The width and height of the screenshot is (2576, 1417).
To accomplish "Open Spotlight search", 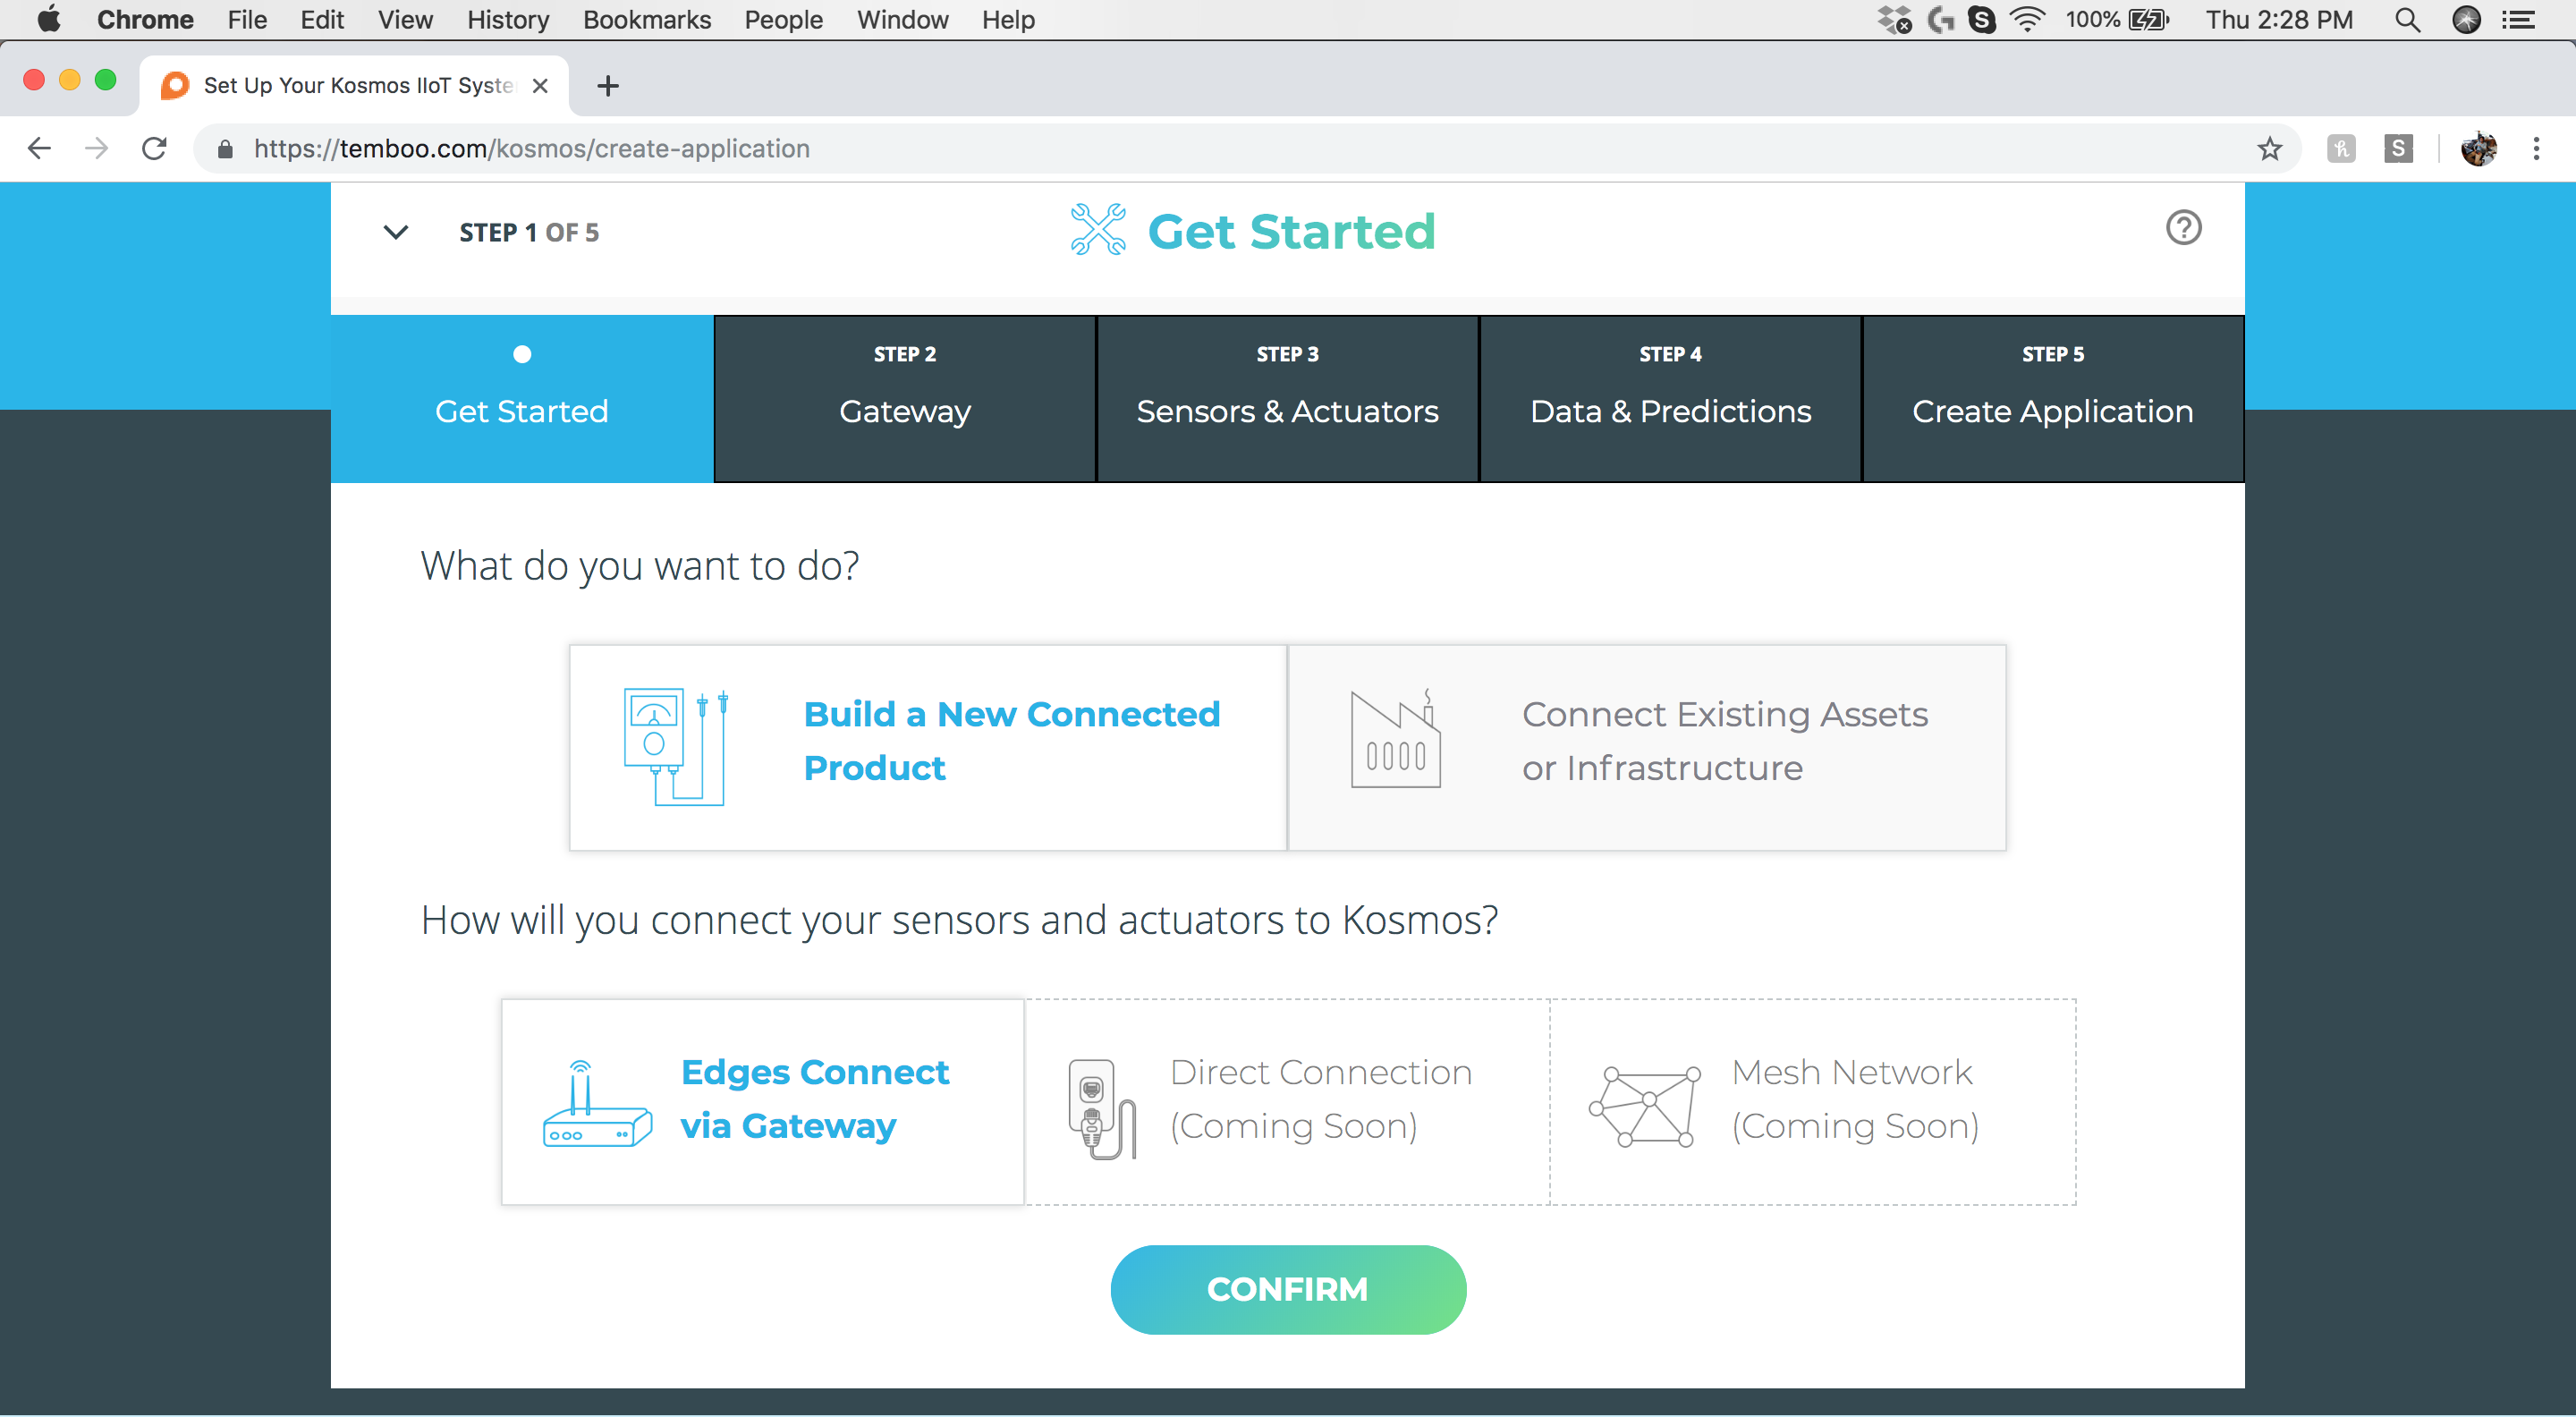I will (x=2408, y=20).
